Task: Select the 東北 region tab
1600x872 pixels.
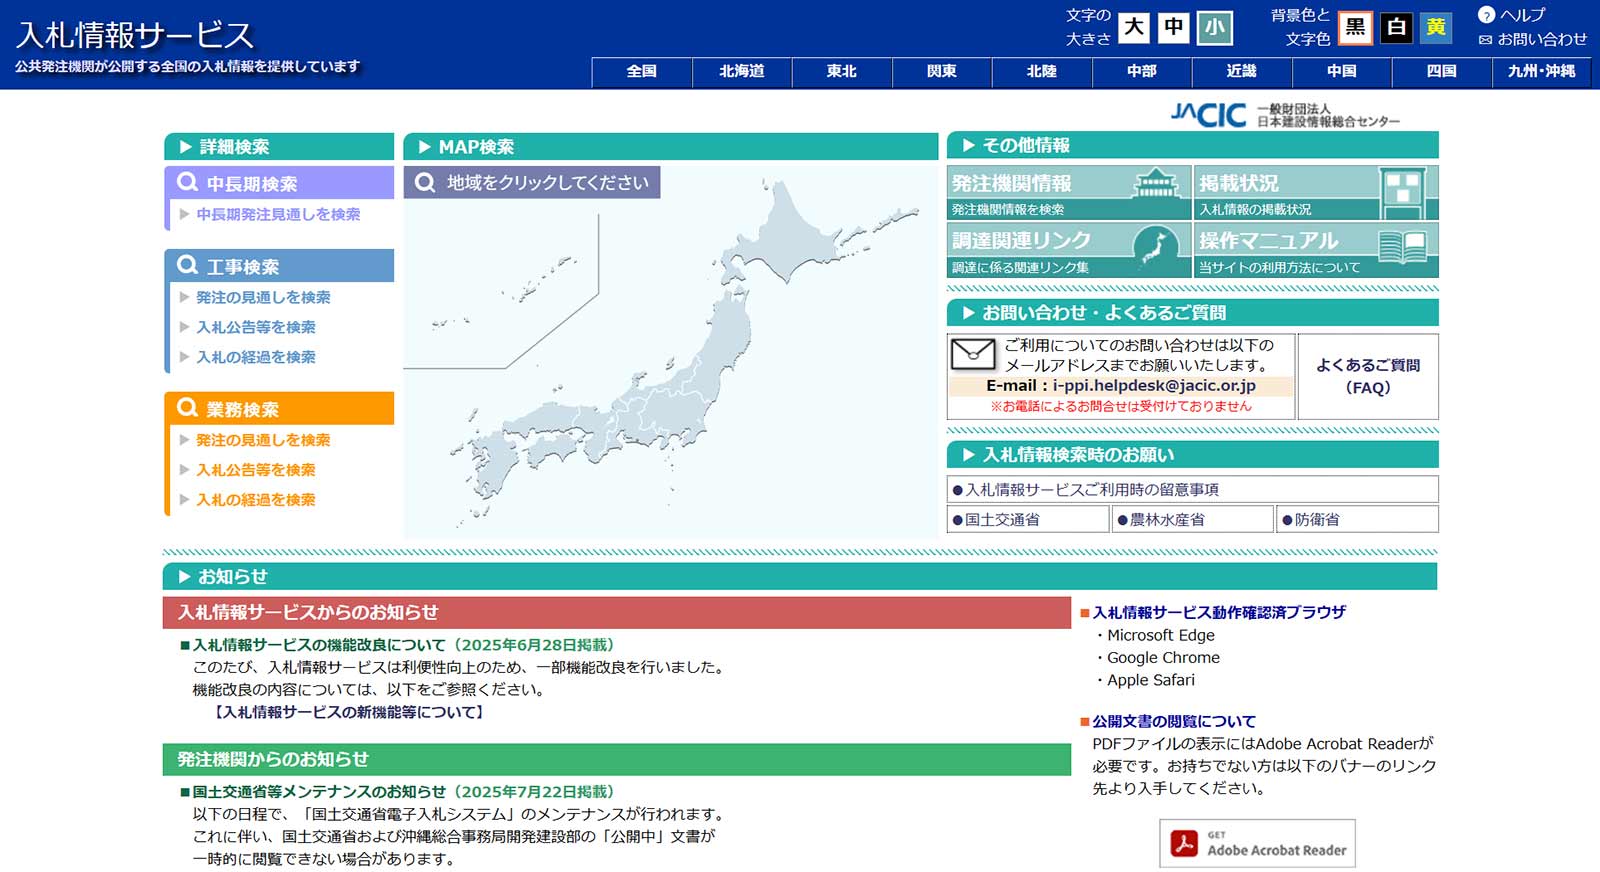Action: (842, 72)
